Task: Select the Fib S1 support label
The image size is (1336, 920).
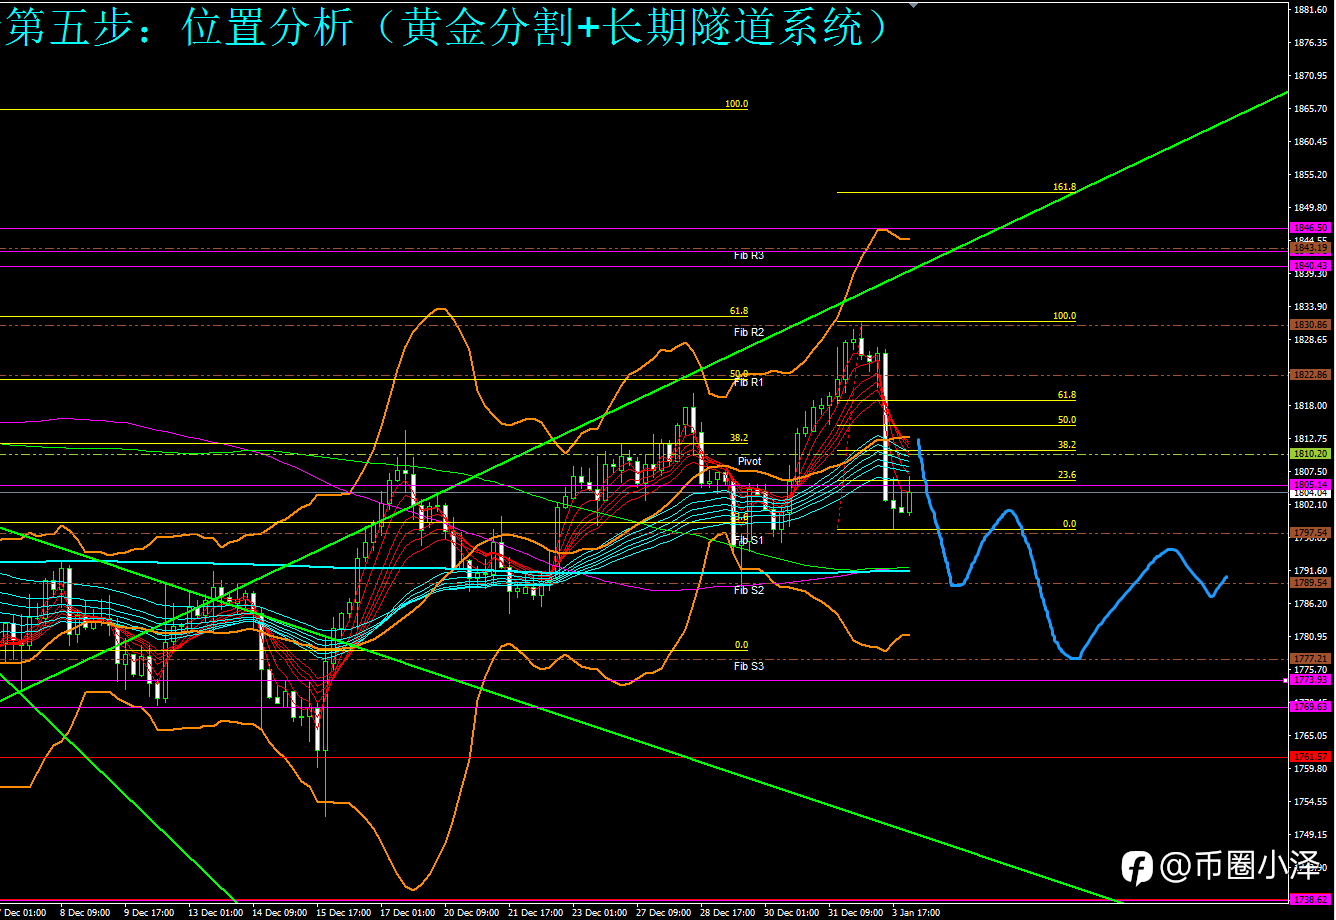Action: (749, 540)
